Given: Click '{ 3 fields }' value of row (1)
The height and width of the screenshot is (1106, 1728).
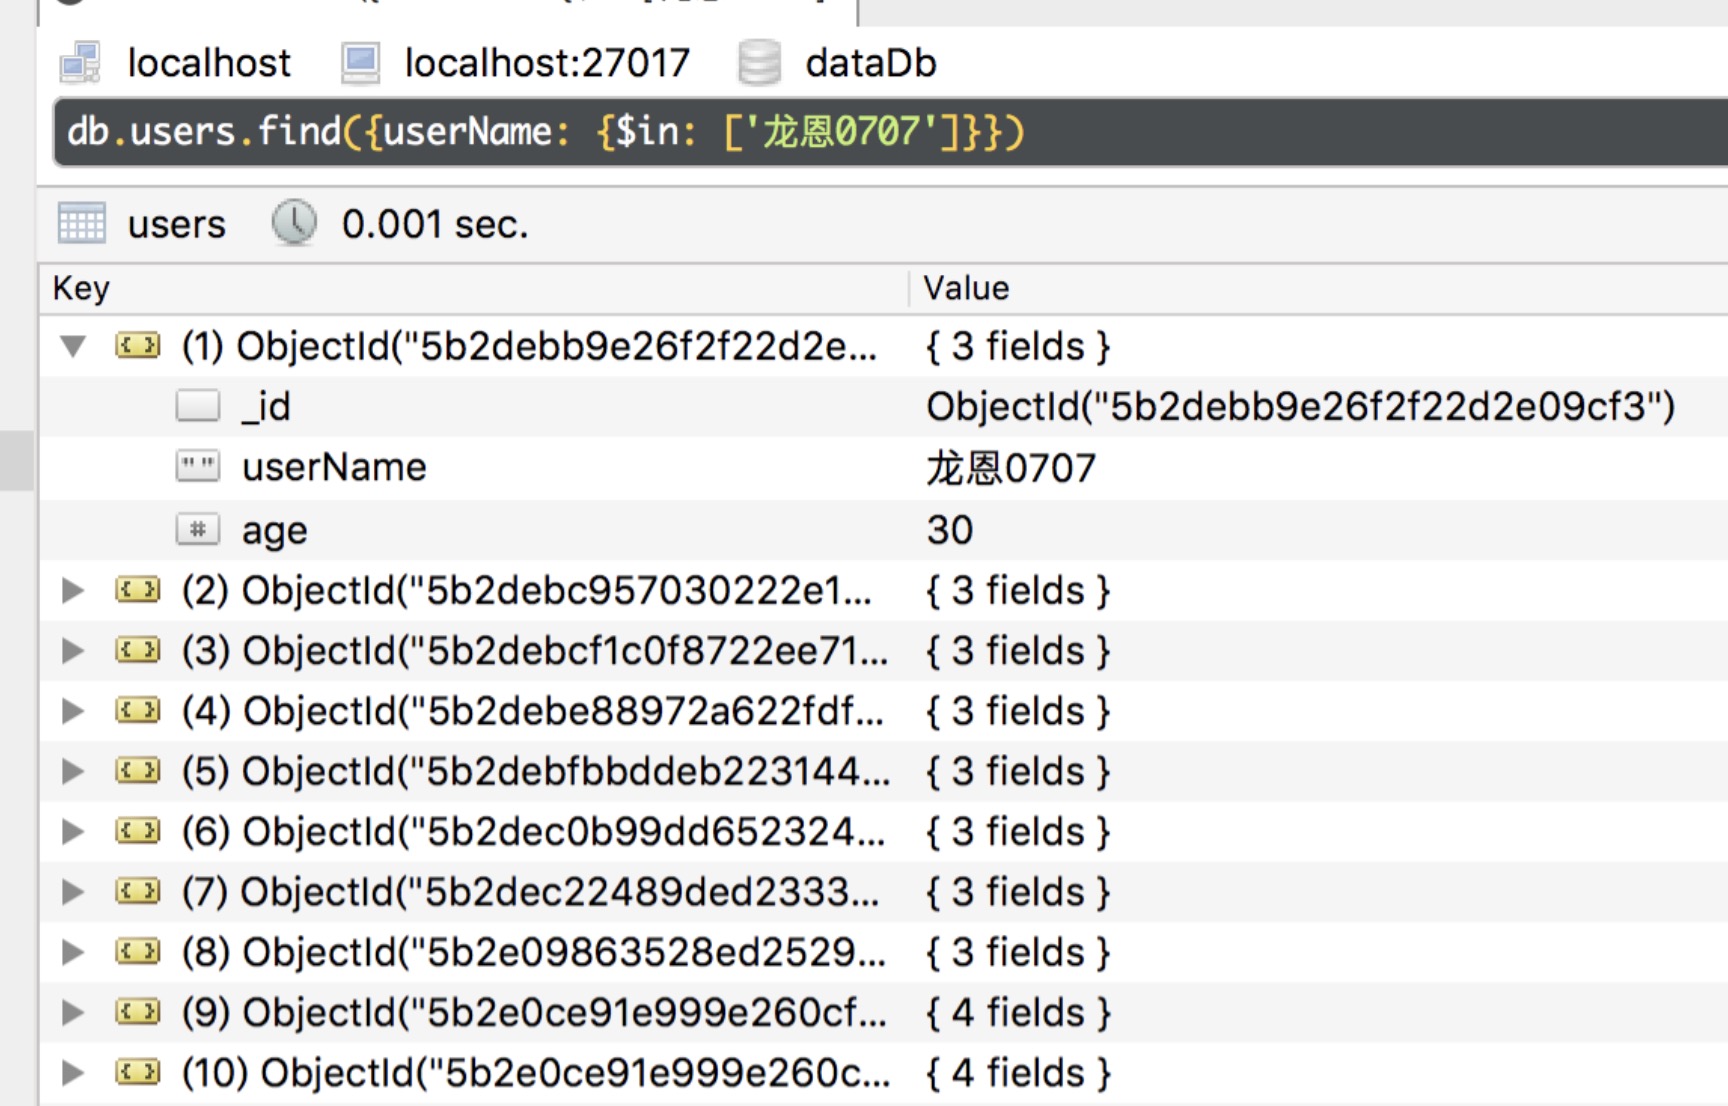Looking at the screenshot, I should 1018,347.
